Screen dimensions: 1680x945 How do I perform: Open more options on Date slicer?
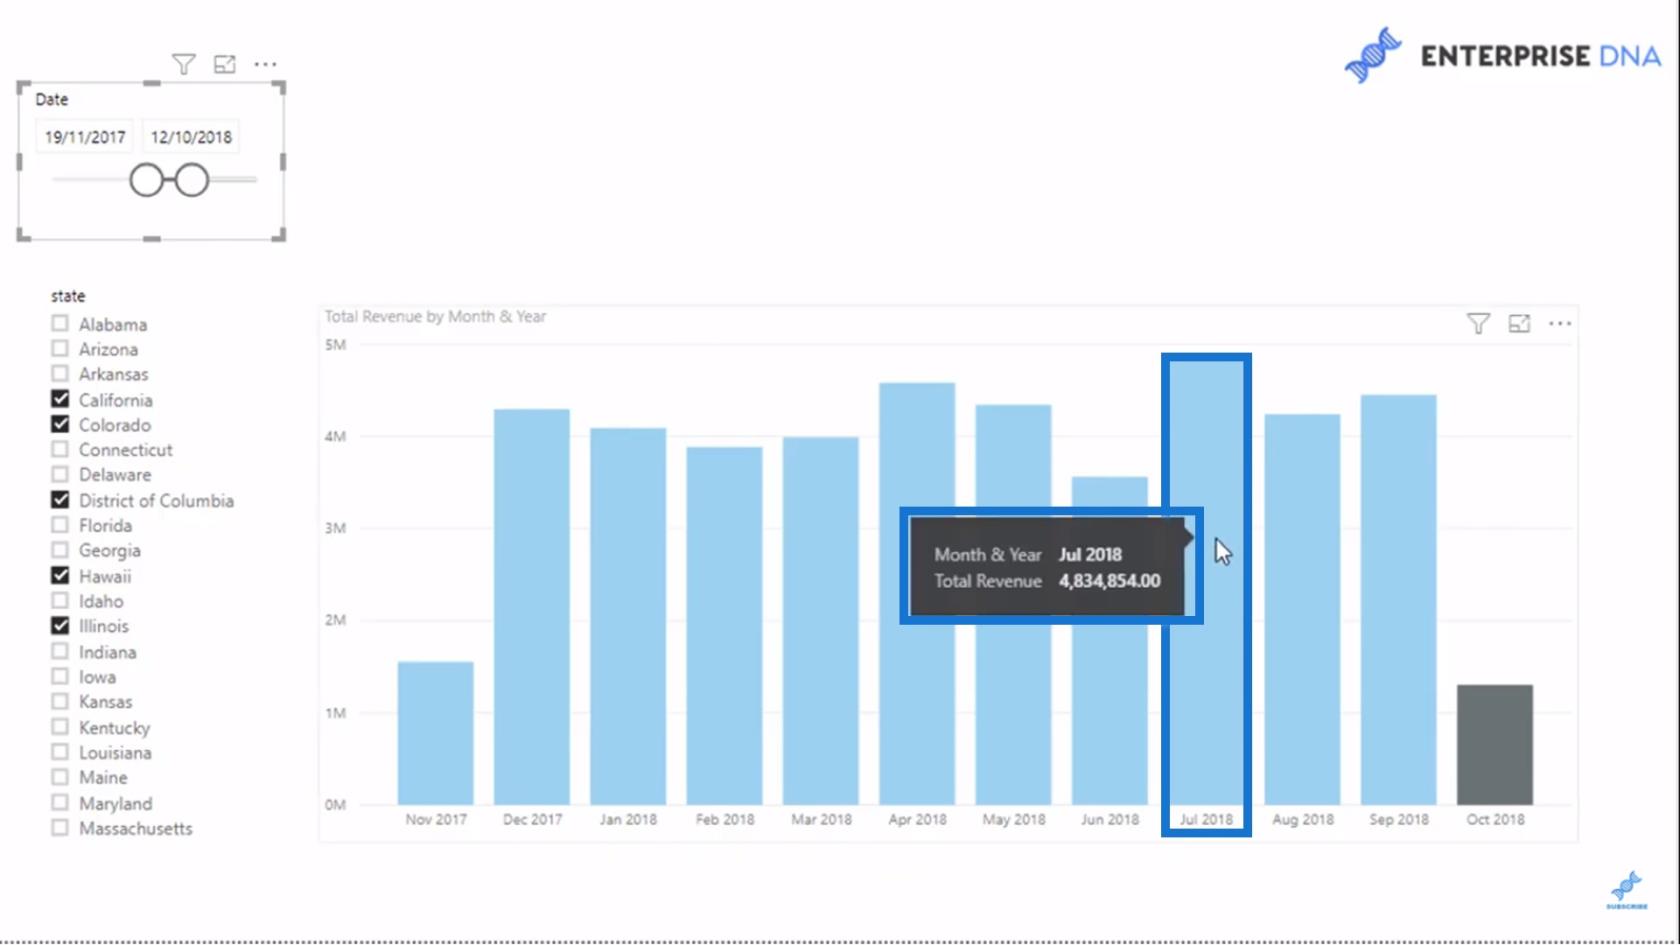coord(265,65)
